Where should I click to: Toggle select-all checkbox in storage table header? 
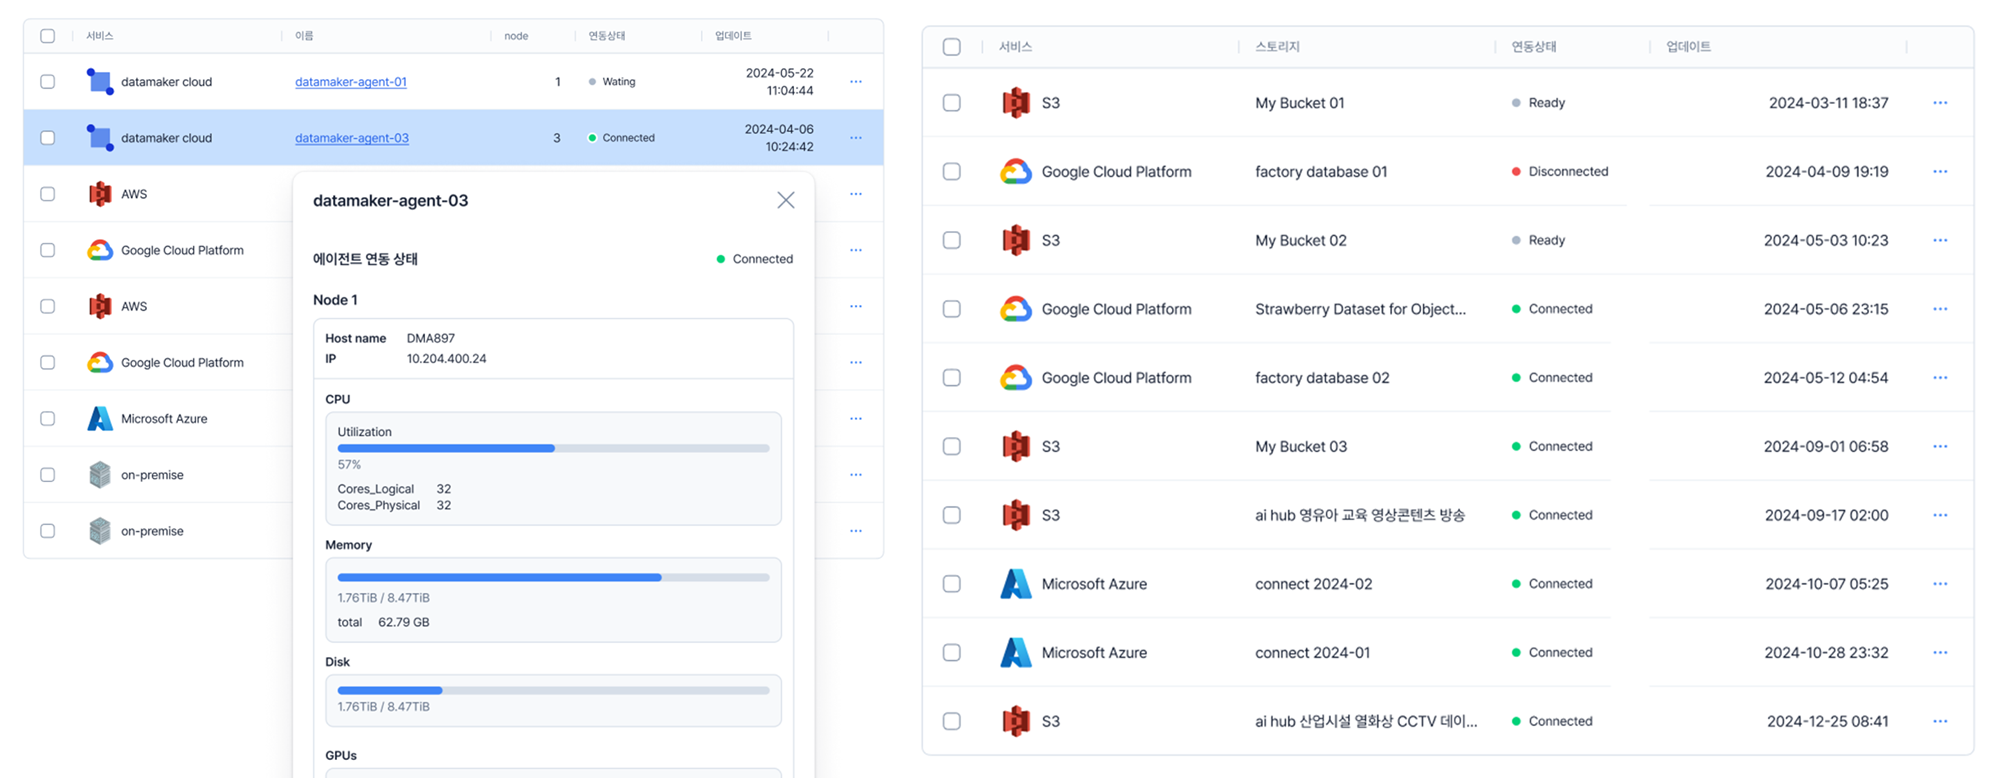pos(952,47)
